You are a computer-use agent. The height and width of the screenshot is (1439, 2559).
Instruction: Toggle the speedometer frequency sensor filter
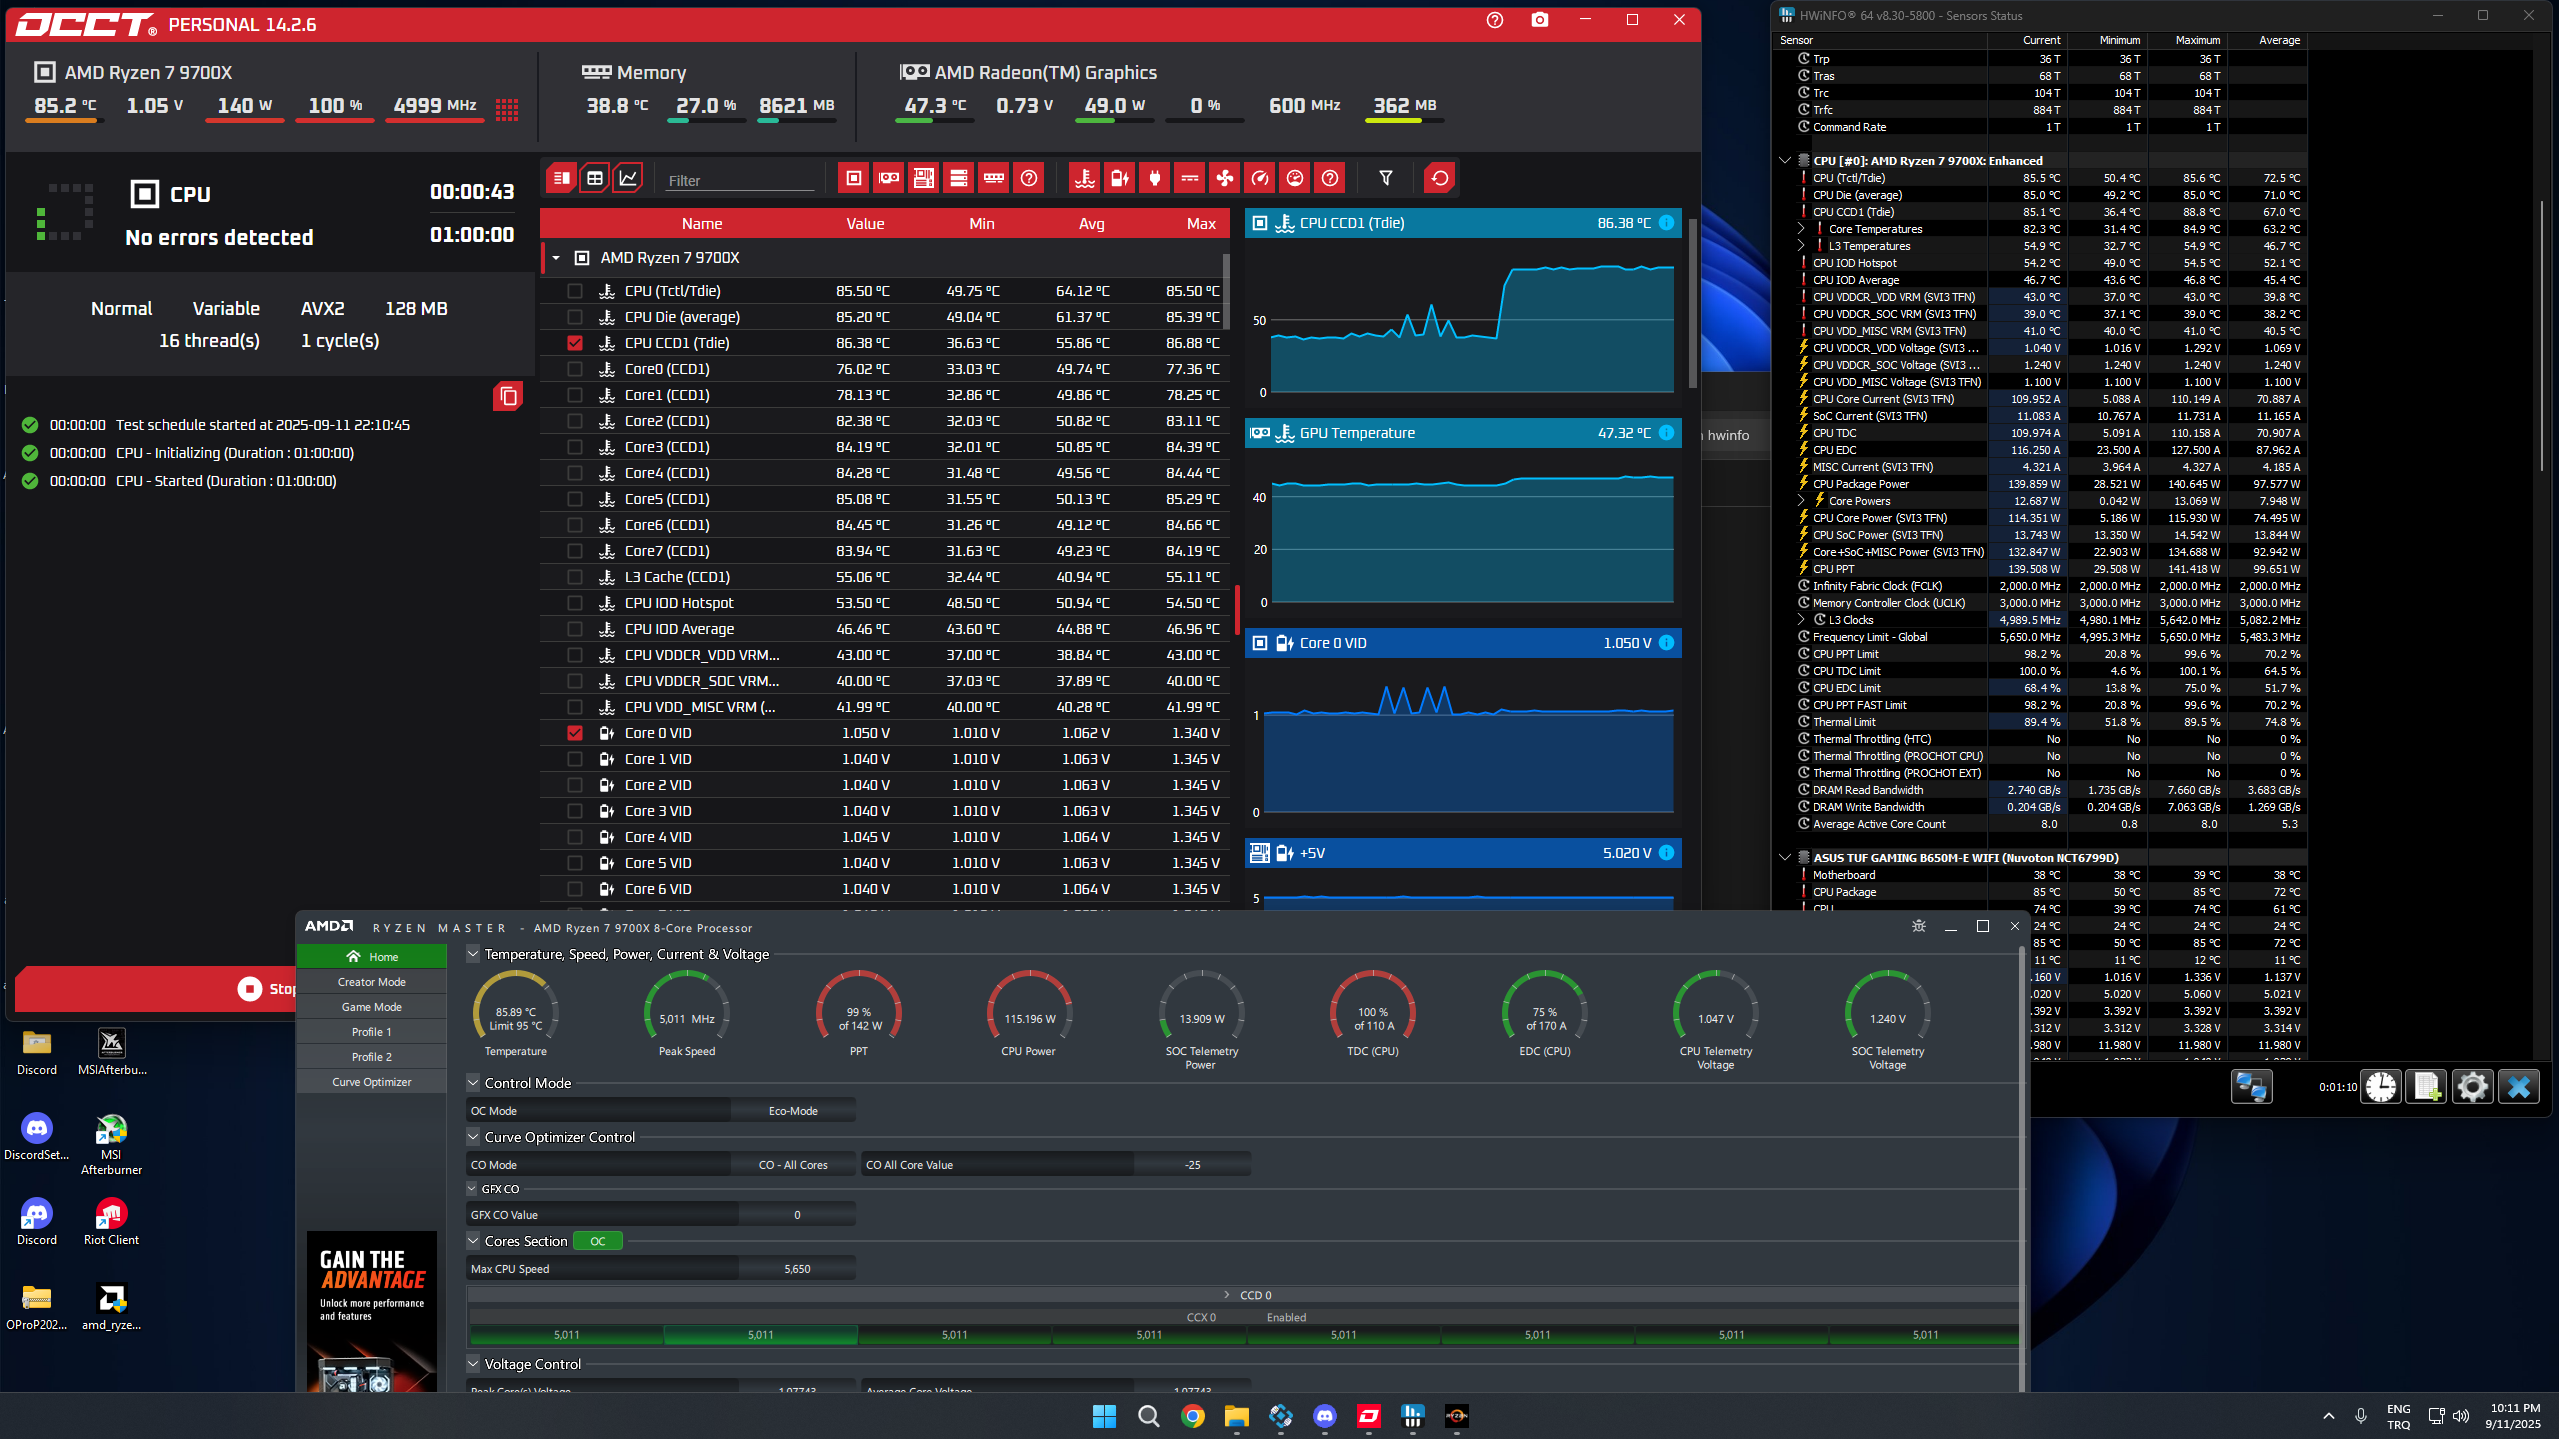pos(1260,178)
